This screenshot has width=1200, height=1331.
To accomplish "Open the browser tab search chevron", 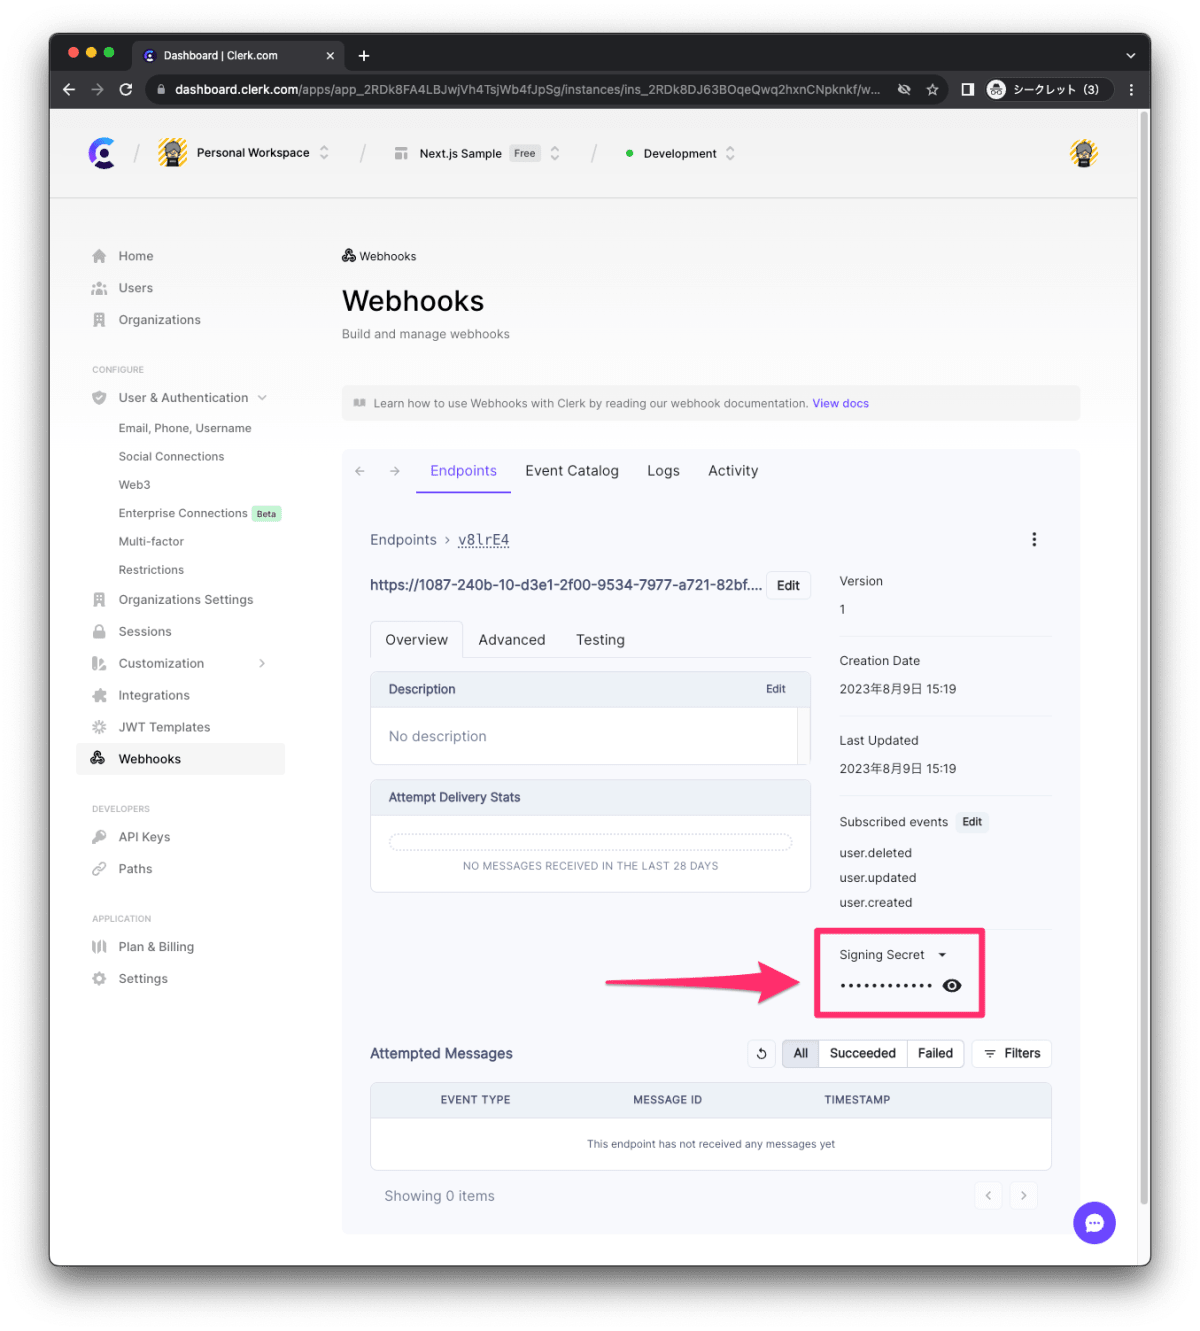I will (x=1131, y=56).
